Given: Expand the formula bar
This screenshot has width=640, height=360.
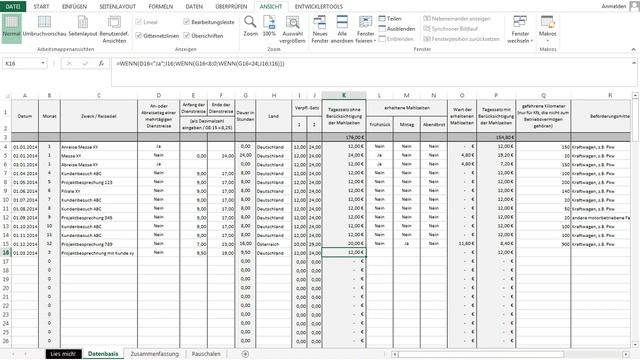Looking at the screenshot, I should tap(634, 63).
